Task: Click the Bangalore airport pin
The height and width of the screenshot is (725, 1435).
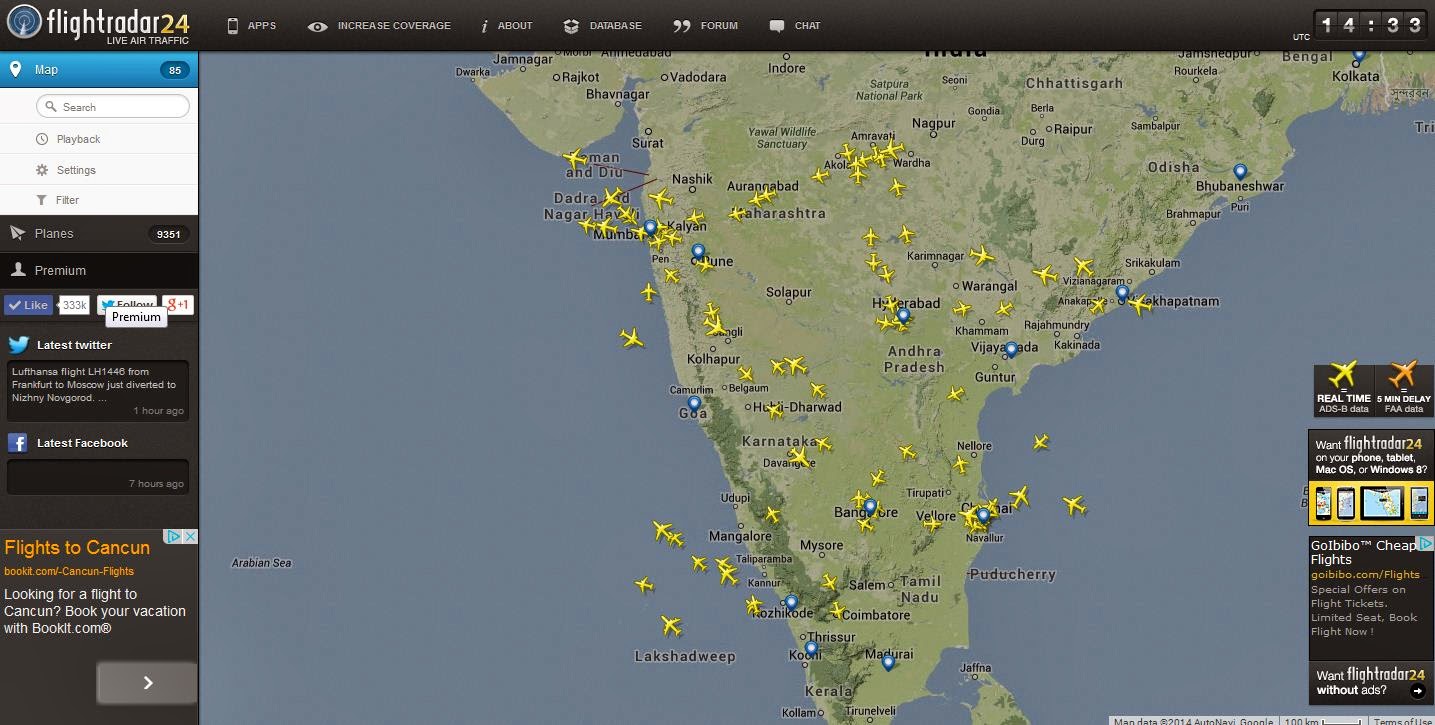Action: tap(870, 508)
